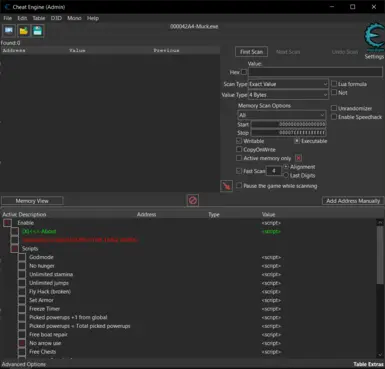Open the File menu
Image resolution: width=385 pixels, height=369 pixels.
(x=7, y=18)
